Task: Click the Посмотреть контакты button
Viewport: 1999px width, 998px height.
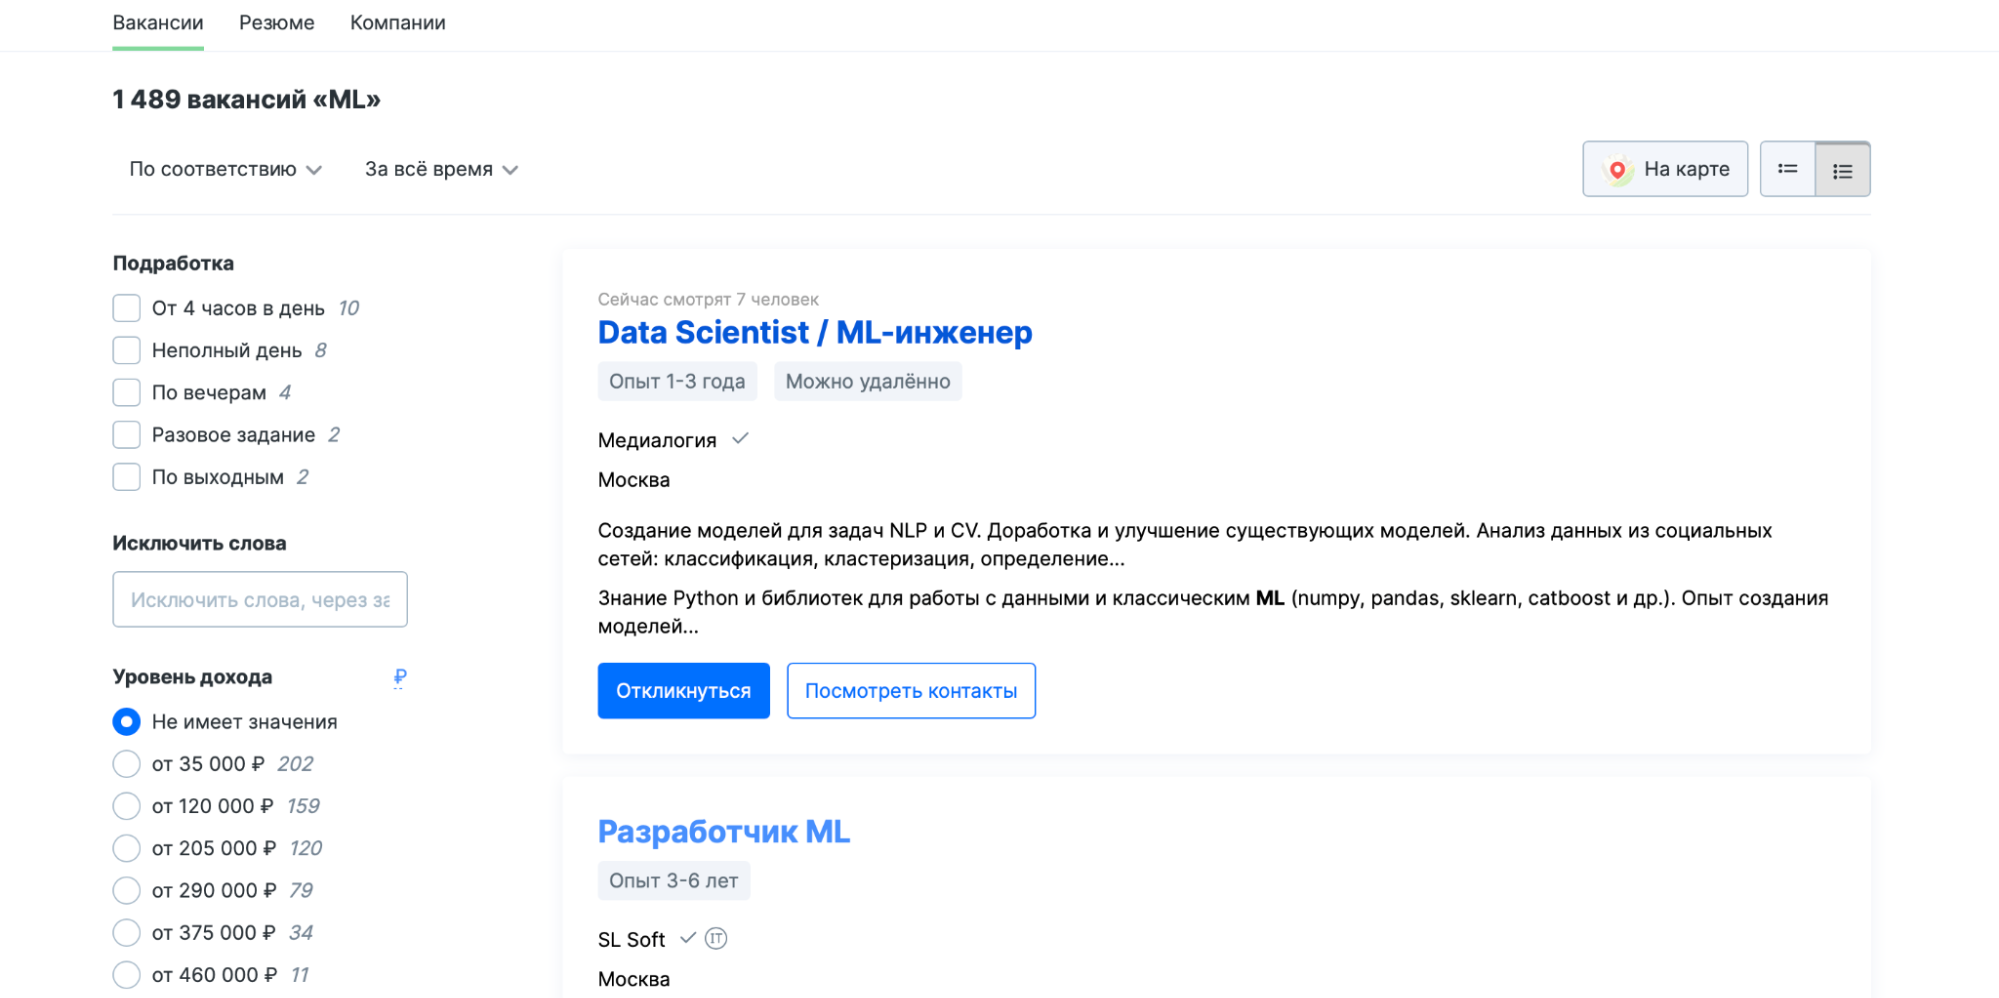Action: (x=911, y=690)
